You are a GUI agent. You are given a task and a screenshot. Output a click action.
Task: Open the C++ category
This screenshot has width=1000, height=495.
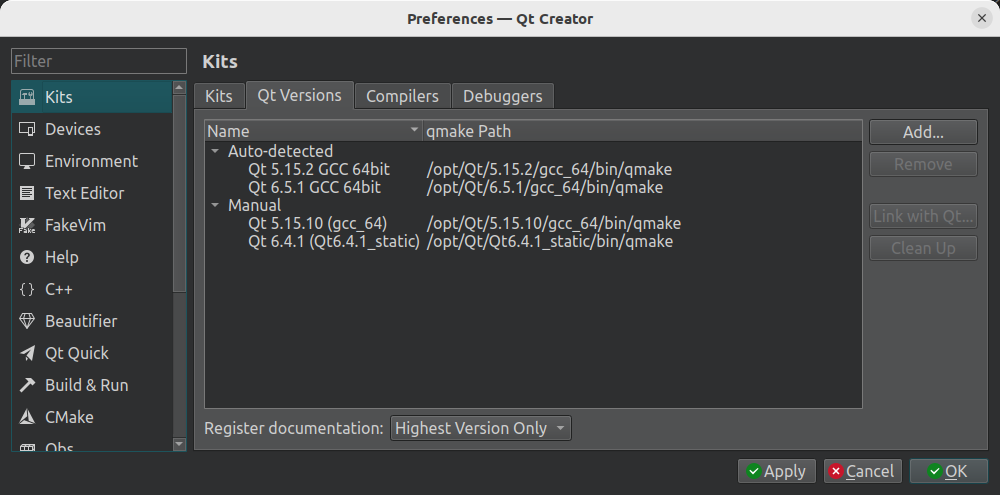(x=92, y=289)
